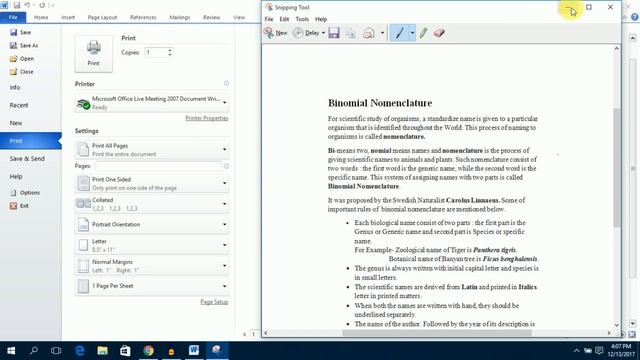Copy the snip using the copy icon
The image size is (640, 360).
pyautogui.click(x=351, y=33)
